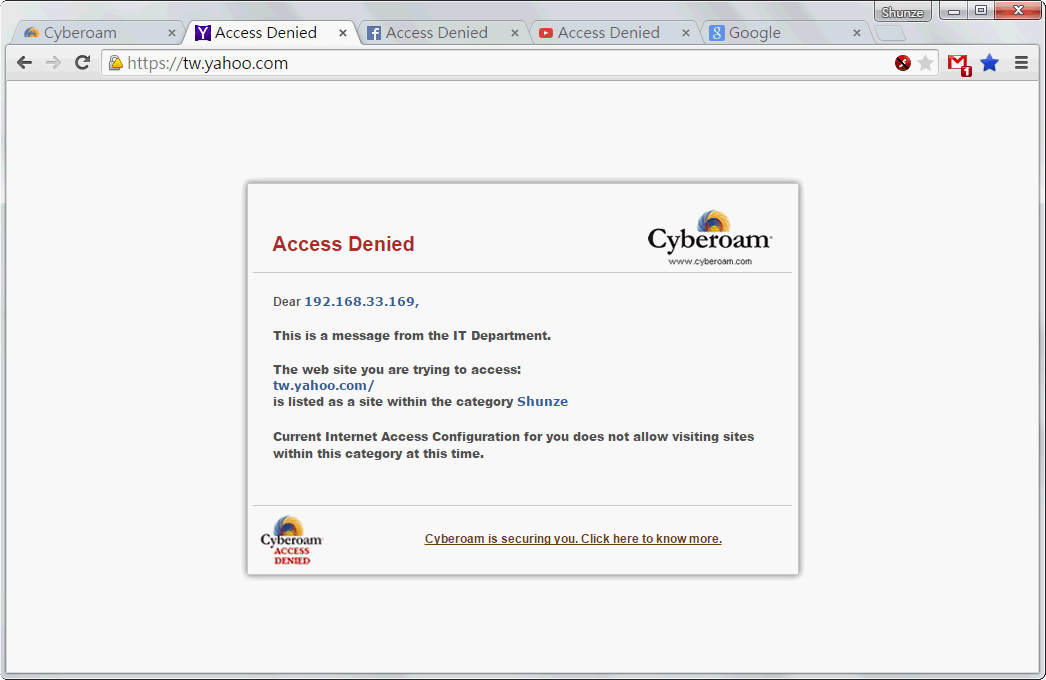Close the YouTube Access Denied tab
Screen dimensions: 1046x680
(x=686, y=33)
